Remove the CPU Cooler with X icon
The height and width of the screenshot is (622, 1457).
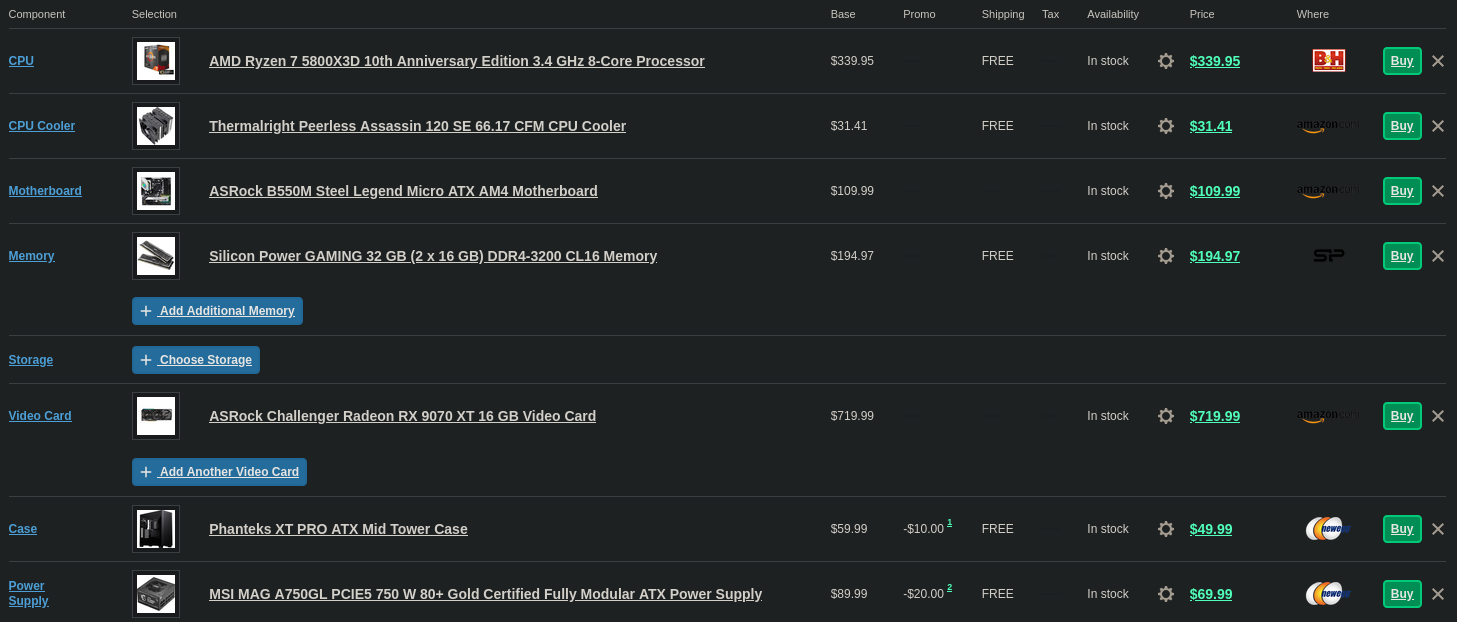coord(1438,126)
